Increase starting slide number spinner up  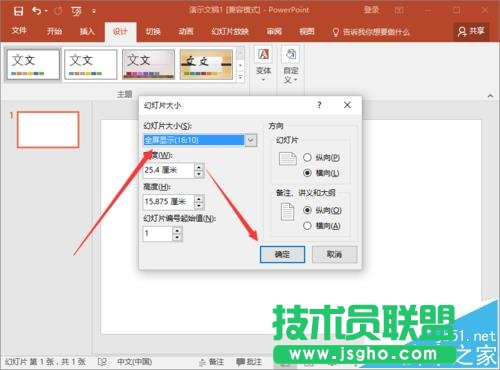[x=177, y=230]
